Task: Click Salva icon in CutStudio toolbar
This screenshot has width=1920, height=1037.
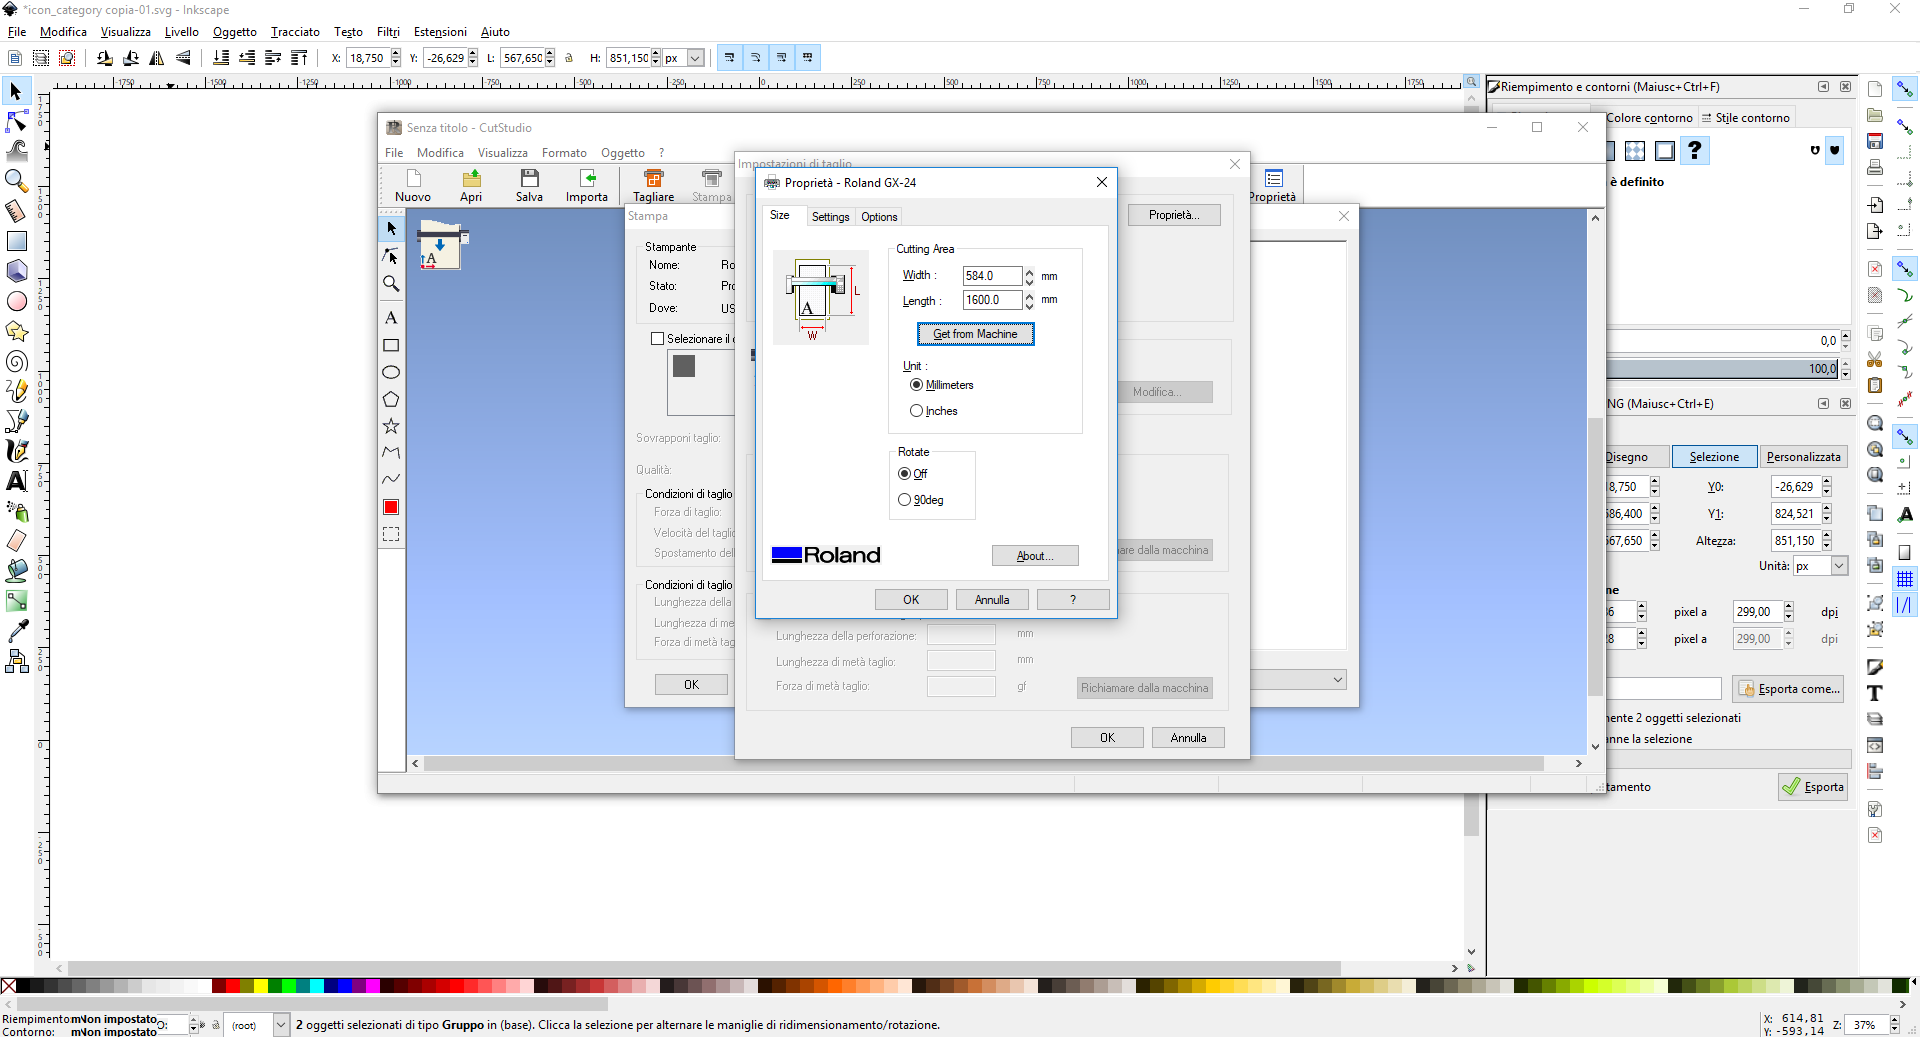Action: tap(529, 185)
